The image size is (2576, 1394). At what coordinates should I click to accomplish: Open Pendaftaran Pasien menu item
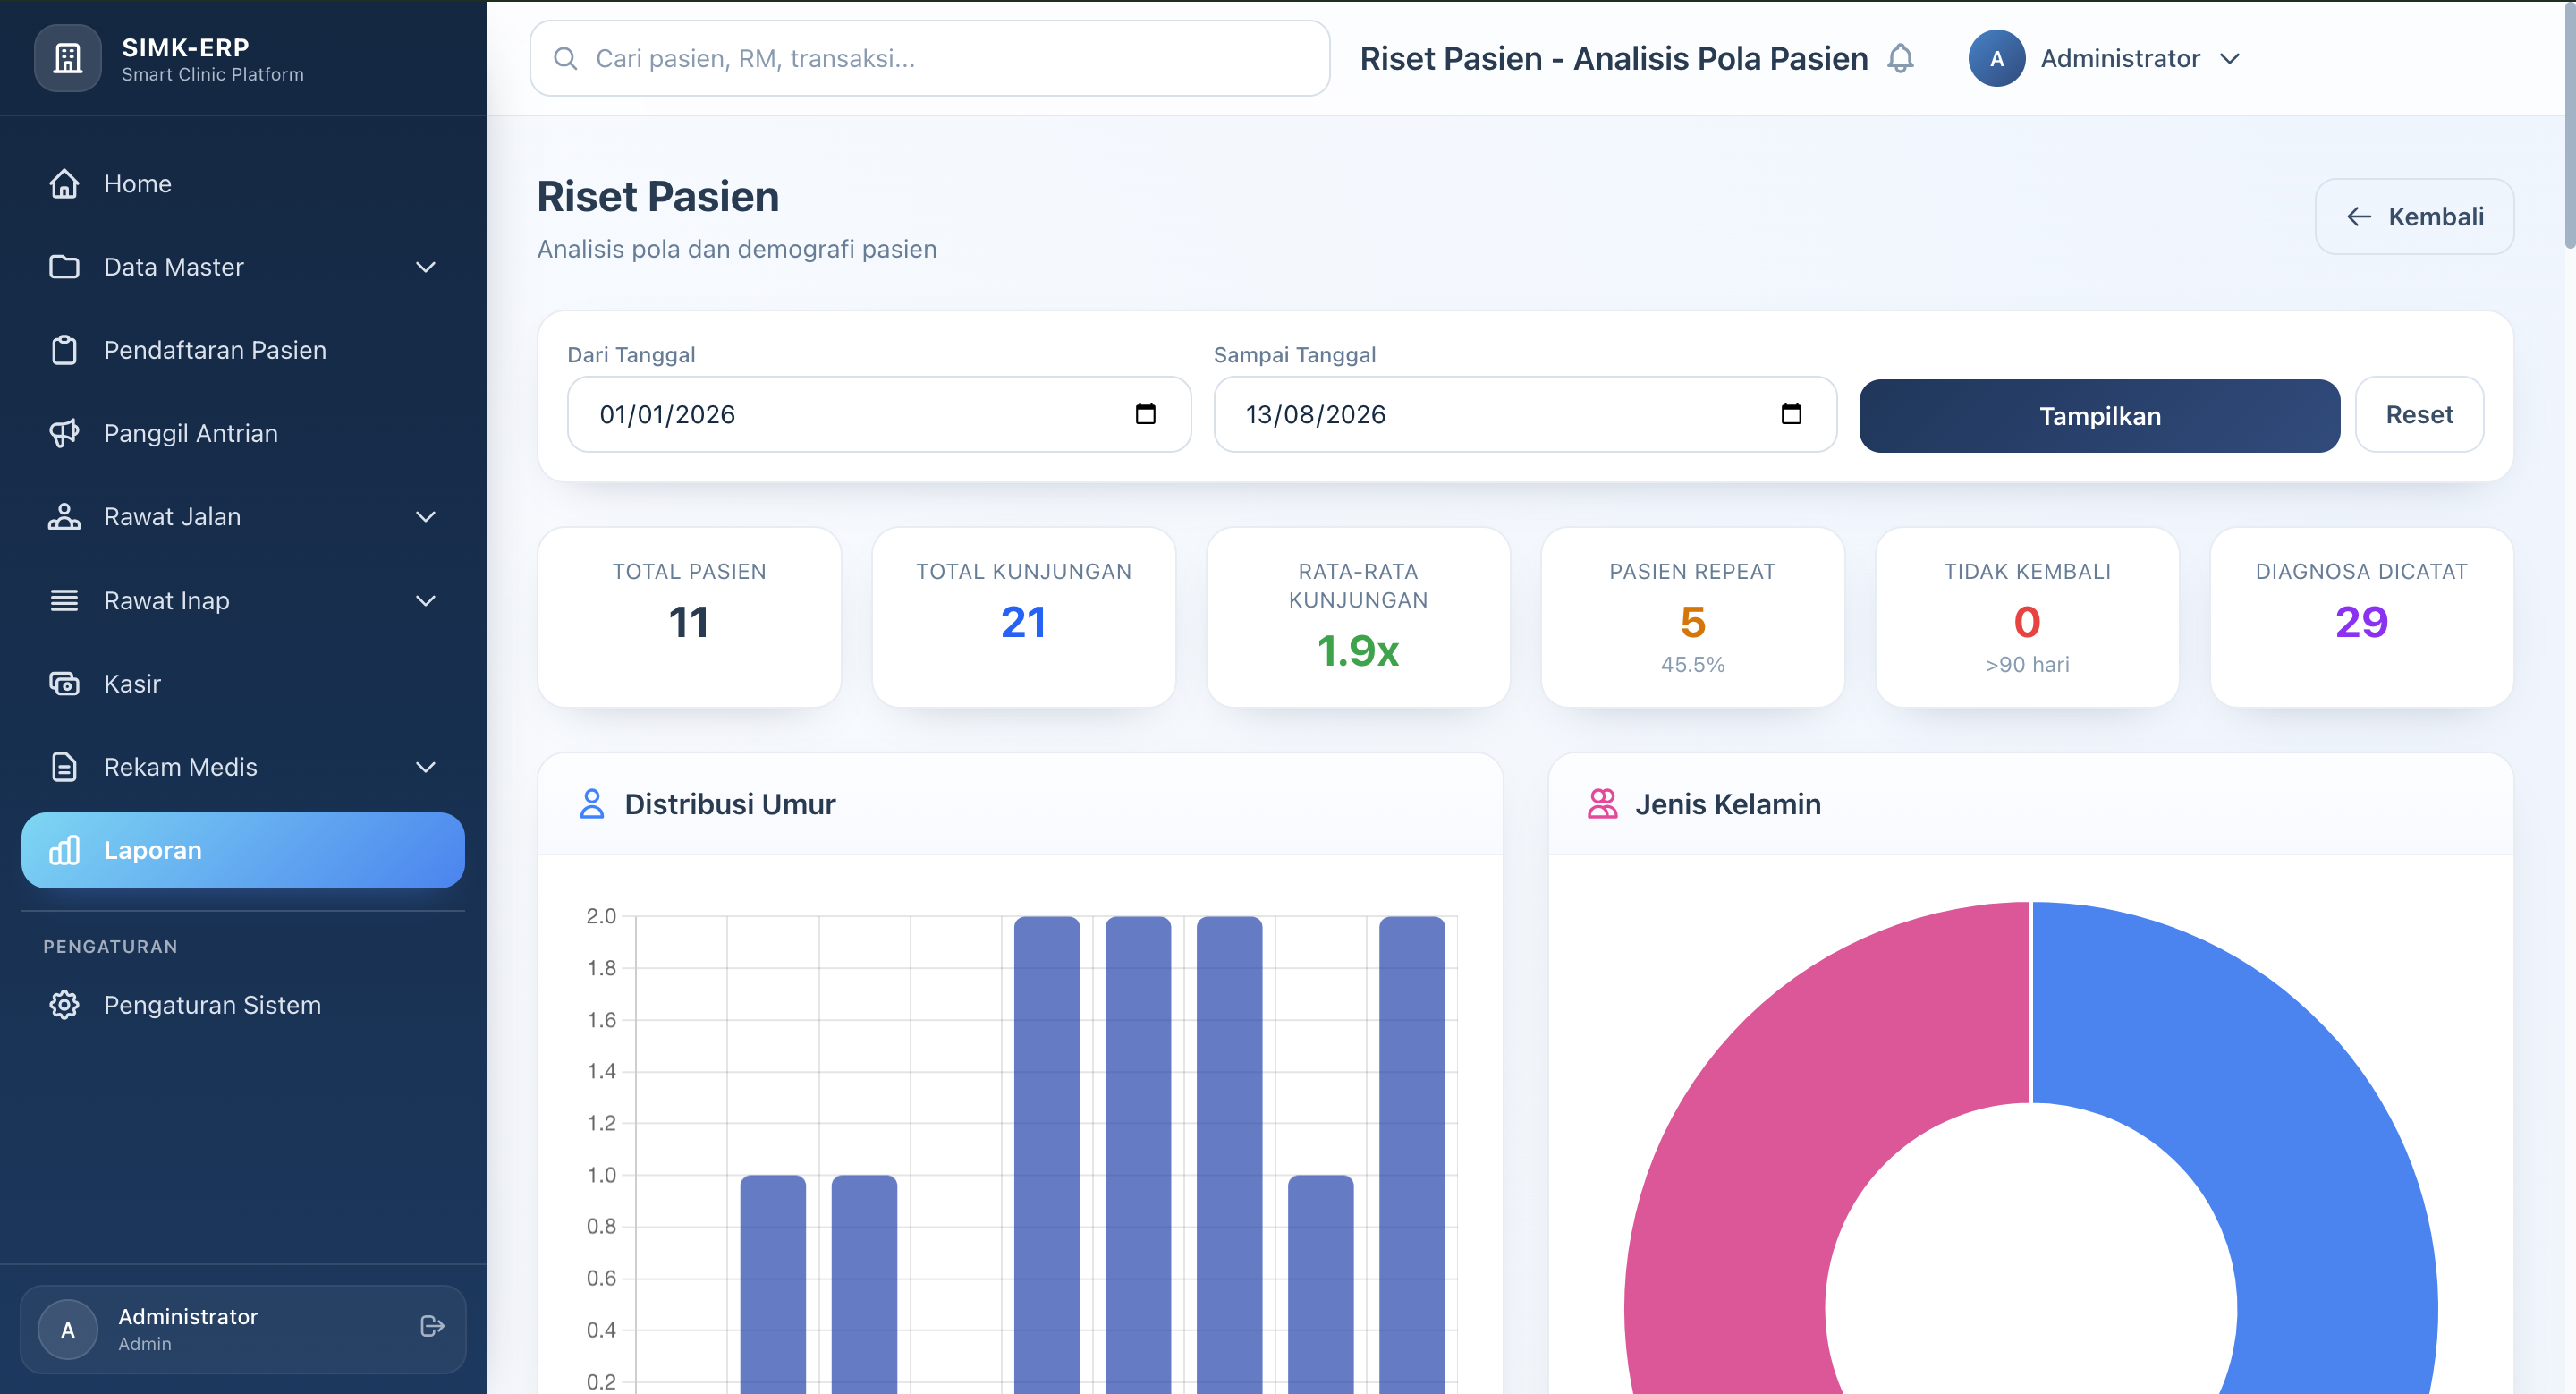(x=243, y=350)
